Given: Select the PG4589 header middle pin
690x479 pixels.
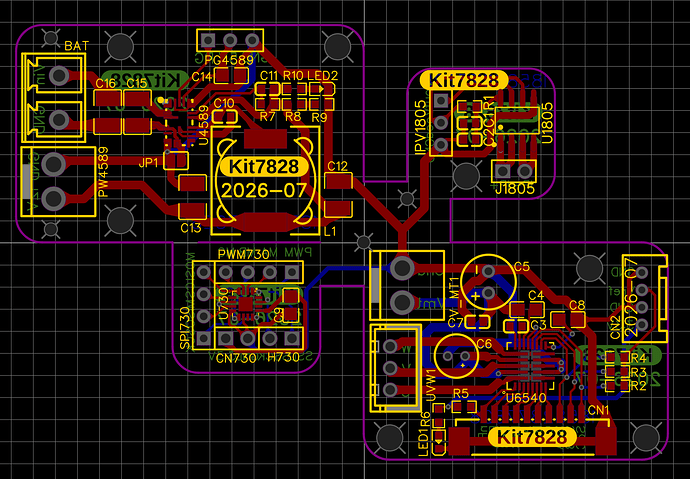Looking at the screenshot, I should [x=230, y=40].
